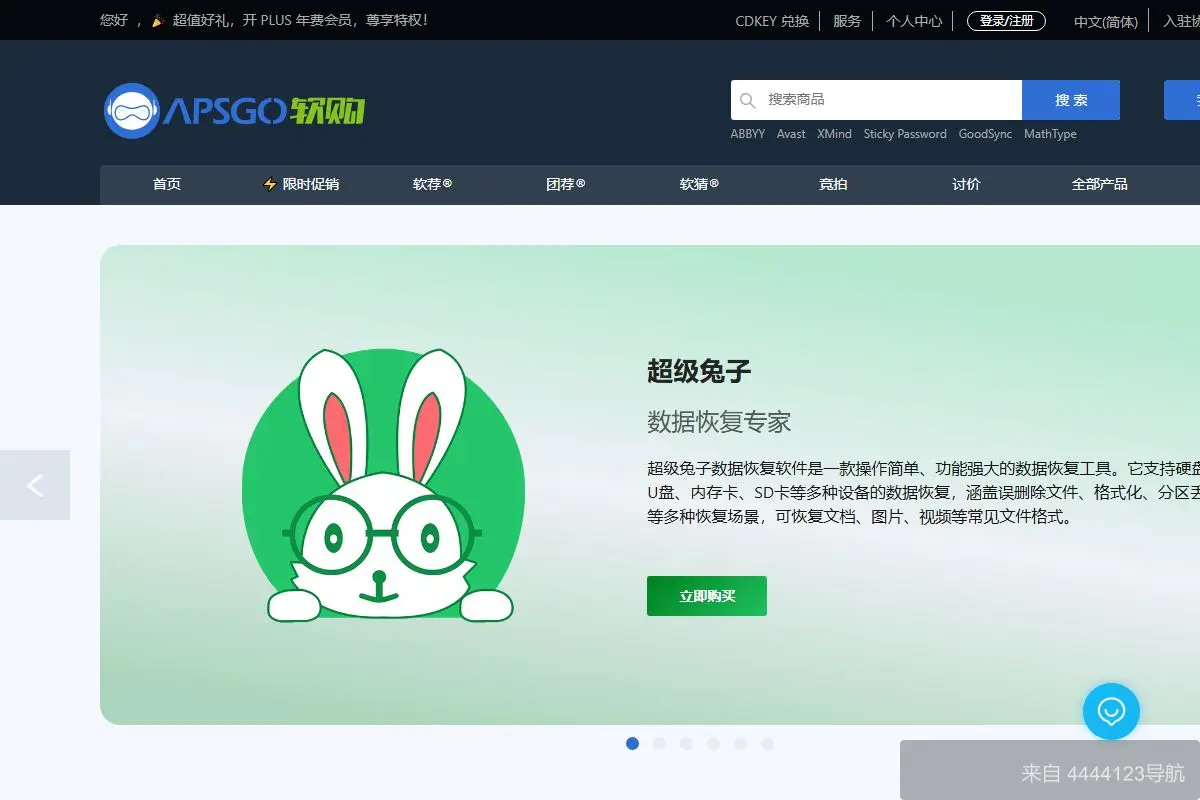Open the 全部产品 menu item
The image size is (1200, 800).
click(1100, 184)
